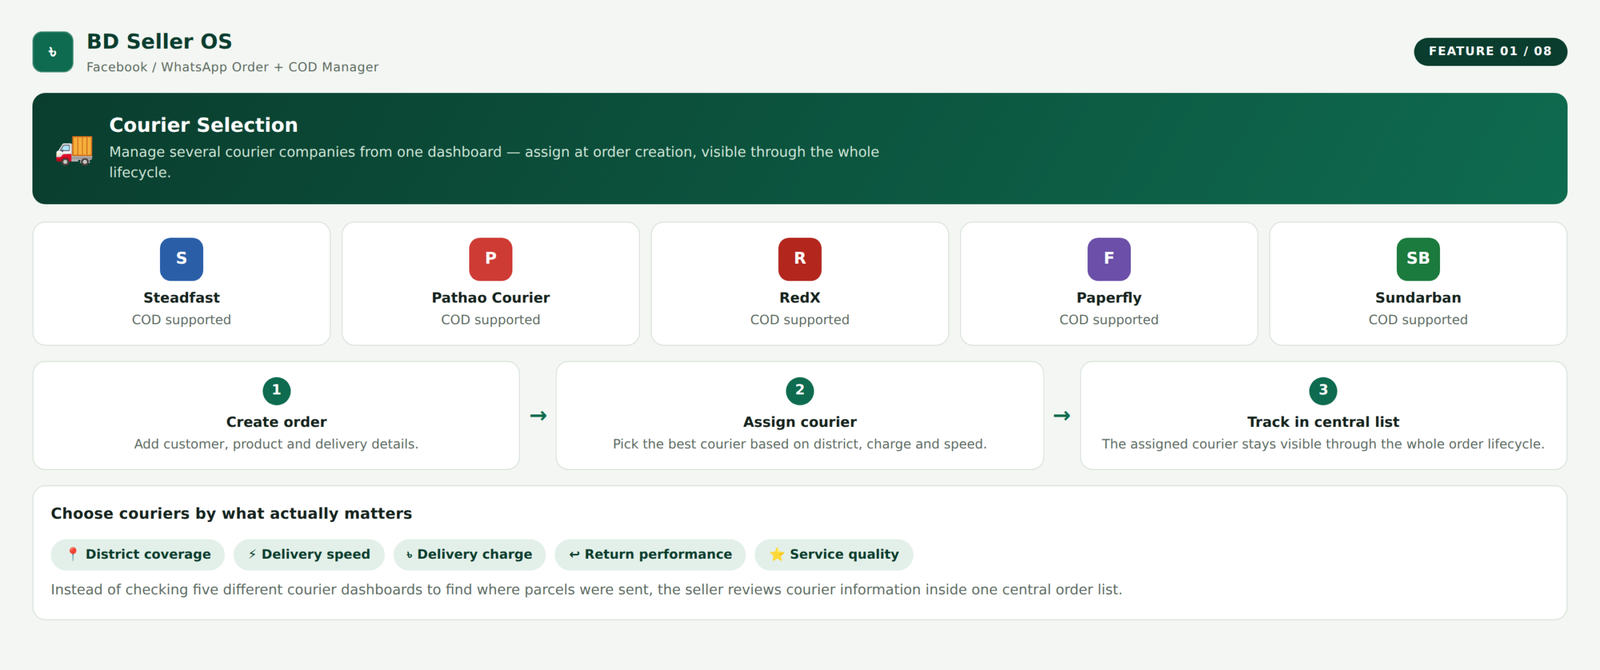Click the taka icon in Delivery charge chip
The image size is (1600, 670).
click(409, 555)
